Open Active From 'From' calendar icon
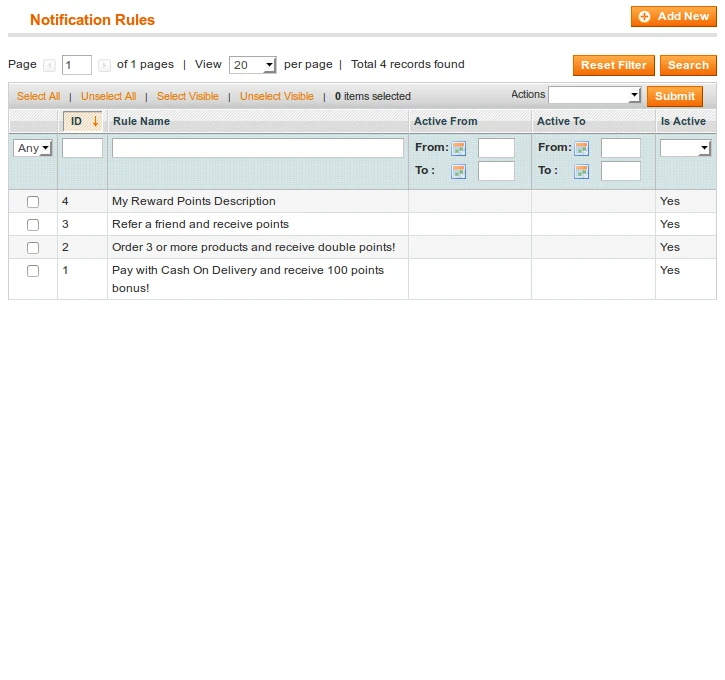This screenshot has height=680, width=725. 459,148
